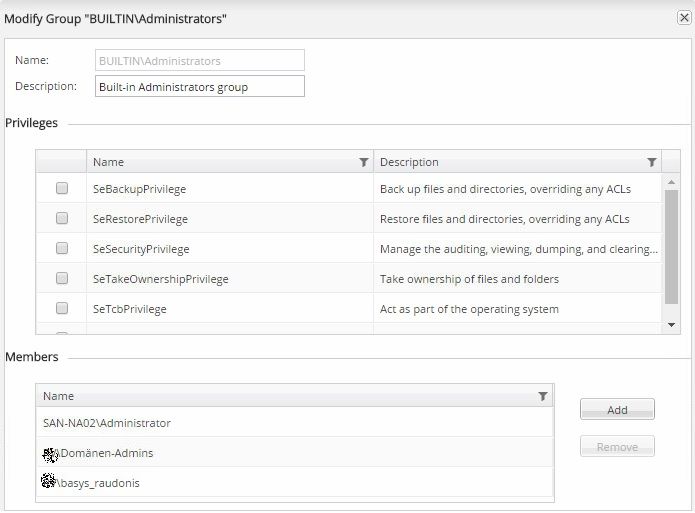This screenshot has height=513, width=695.
Task: Click the icon beside basys_raudonis member
Action: click(48, 482)
